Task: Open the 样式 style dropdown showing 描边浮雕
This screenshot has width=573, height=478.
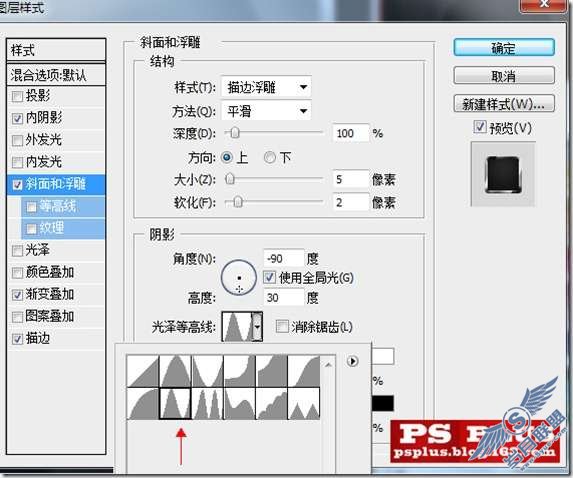Action: [266, 87]
